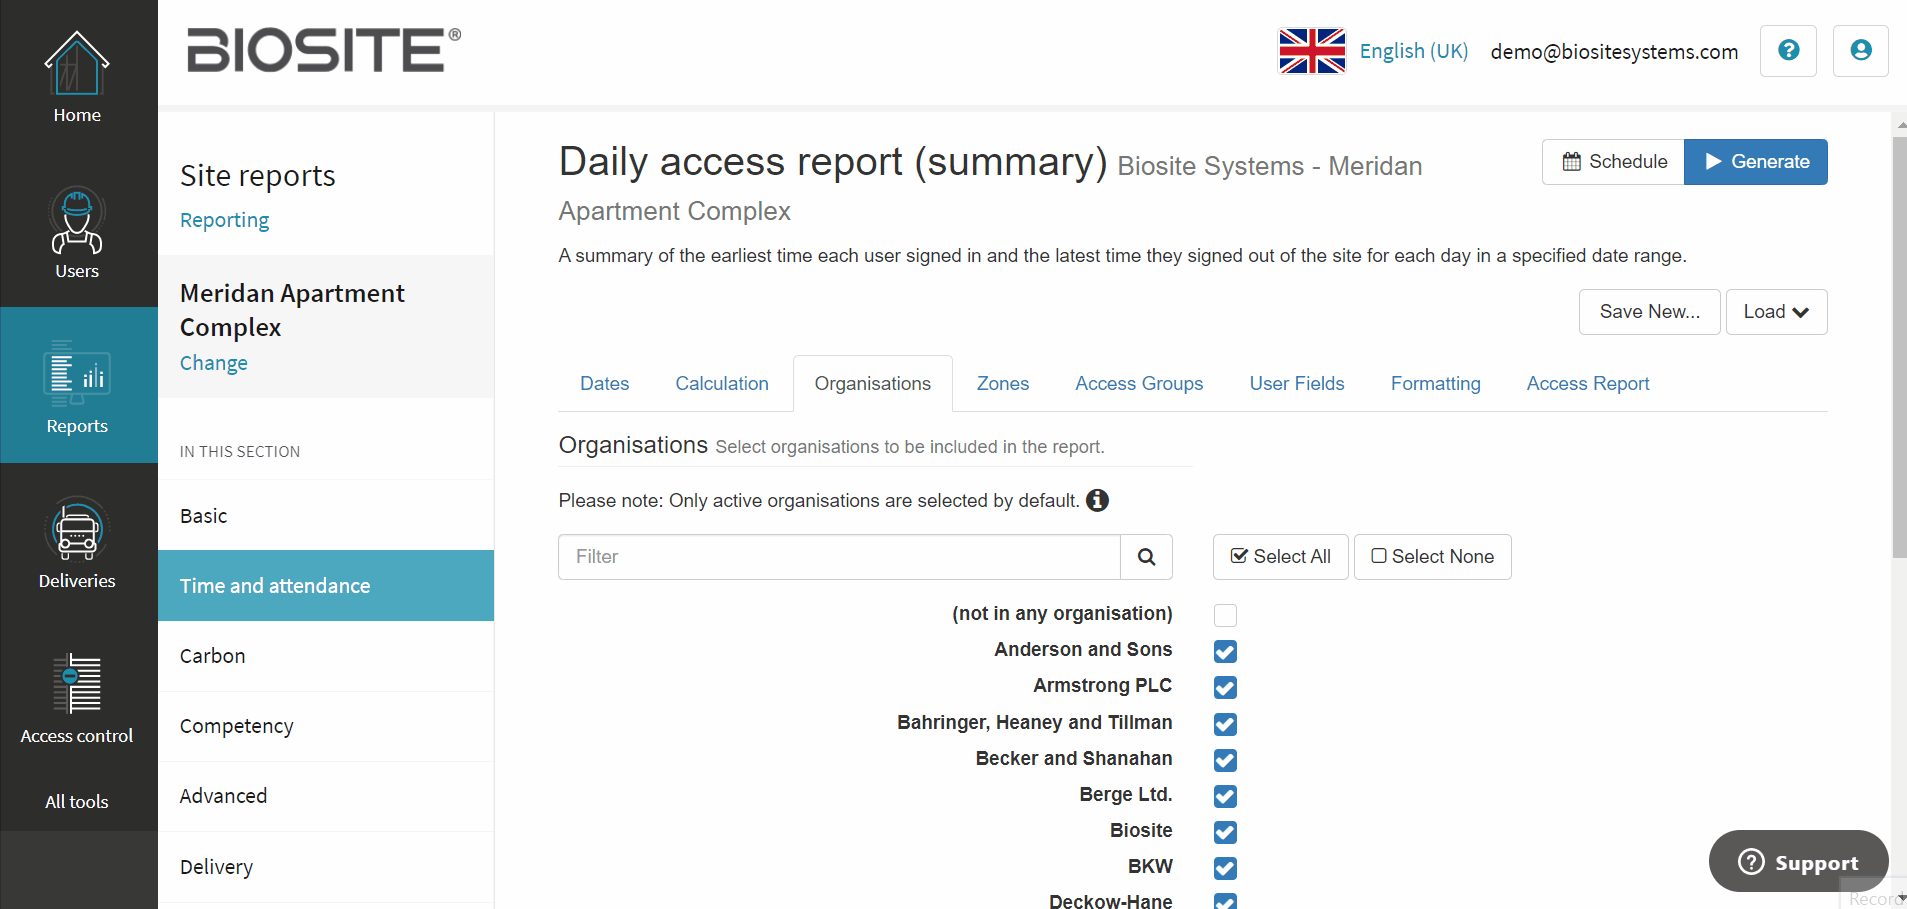This screenshot has width=1907, height=909.
Task: Generate the report
Action: click(x=1756, y=162)
